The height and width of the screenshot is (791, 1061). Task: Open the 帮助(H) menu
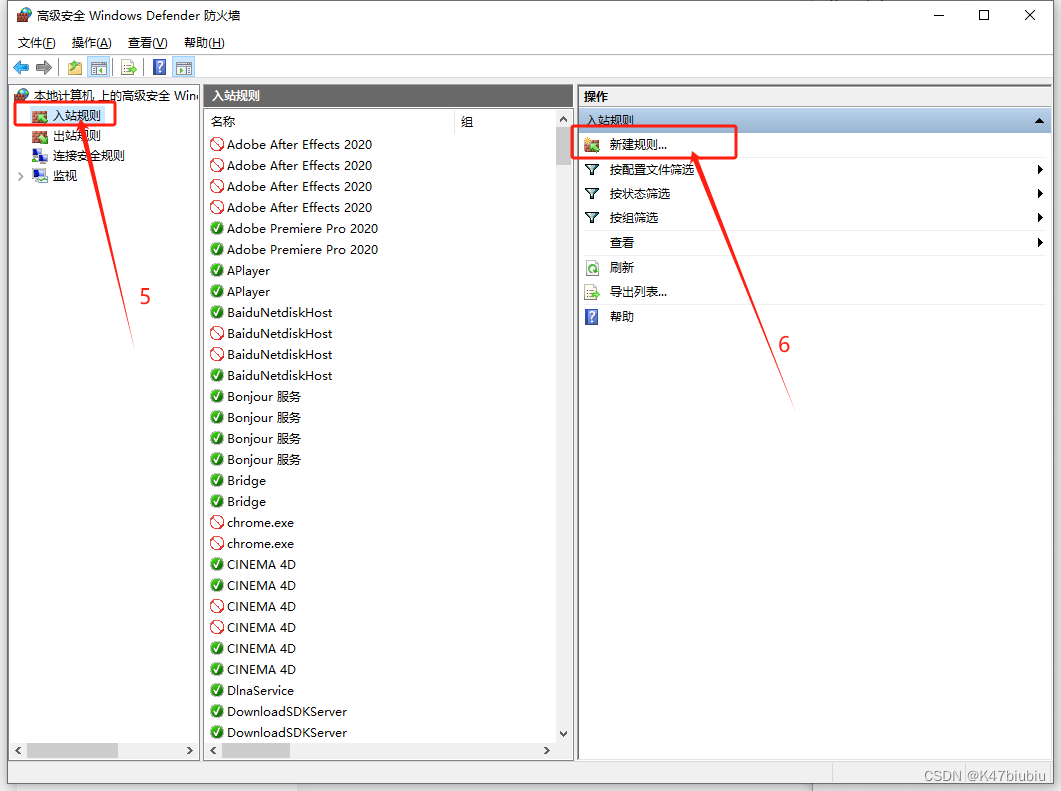pyautogui.click(x=204, y=43)
